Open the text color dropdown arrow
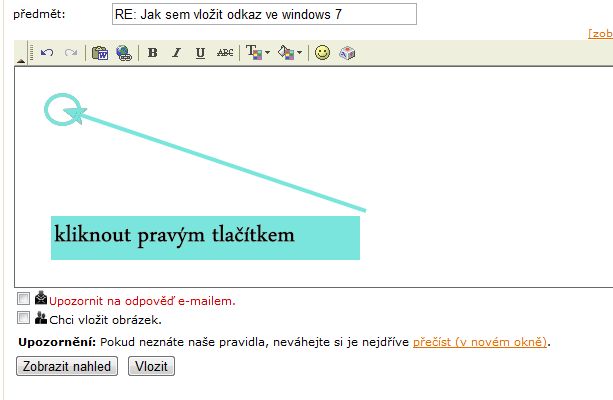The width and height of the screenshot is (613, 400). (x=267, y=52)
